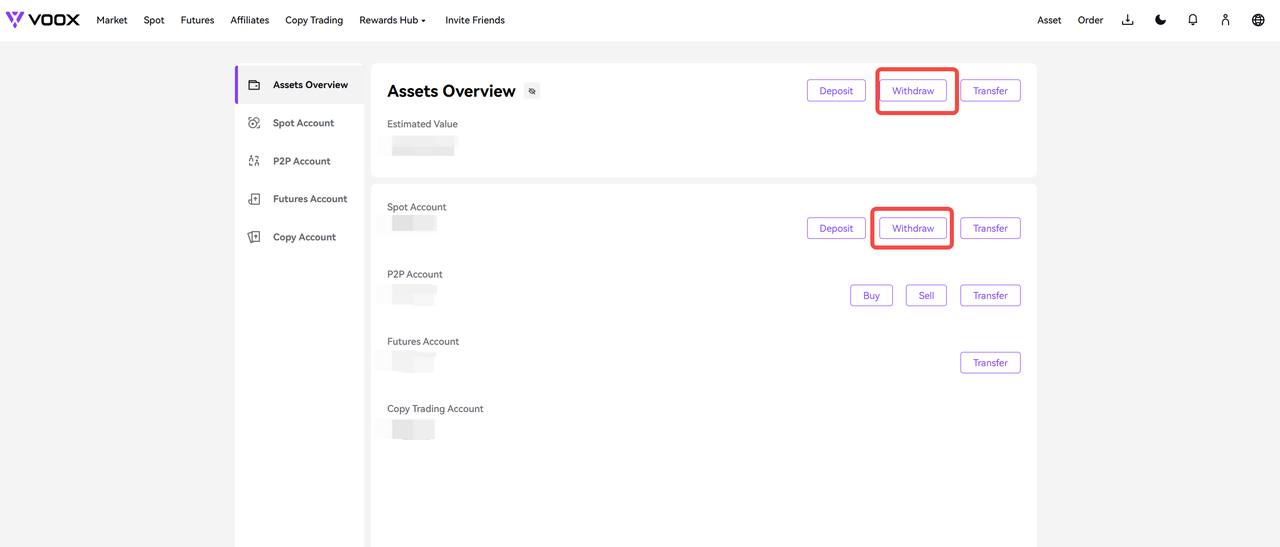Image resolution: width=1280 pixels, height=547 pixels.
Task: Expand the Rewards Hub dropdown
Action: [392, 20]
